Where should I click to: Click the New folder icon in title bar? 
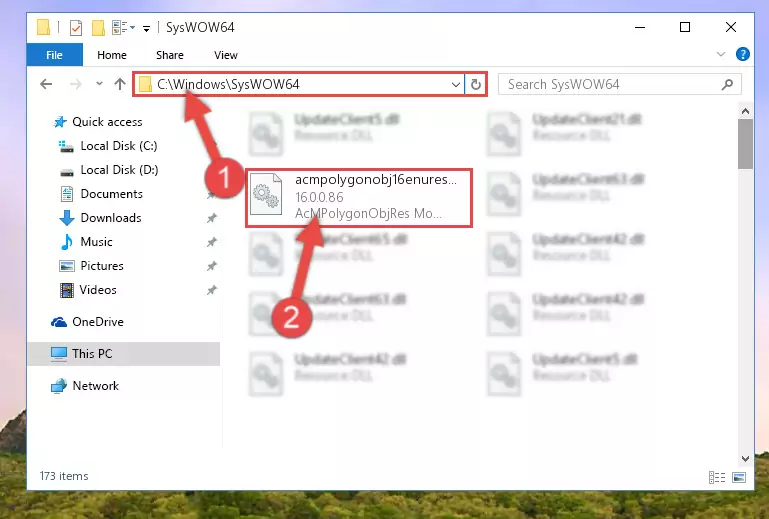pyautogui.click(x=98, y=28)
